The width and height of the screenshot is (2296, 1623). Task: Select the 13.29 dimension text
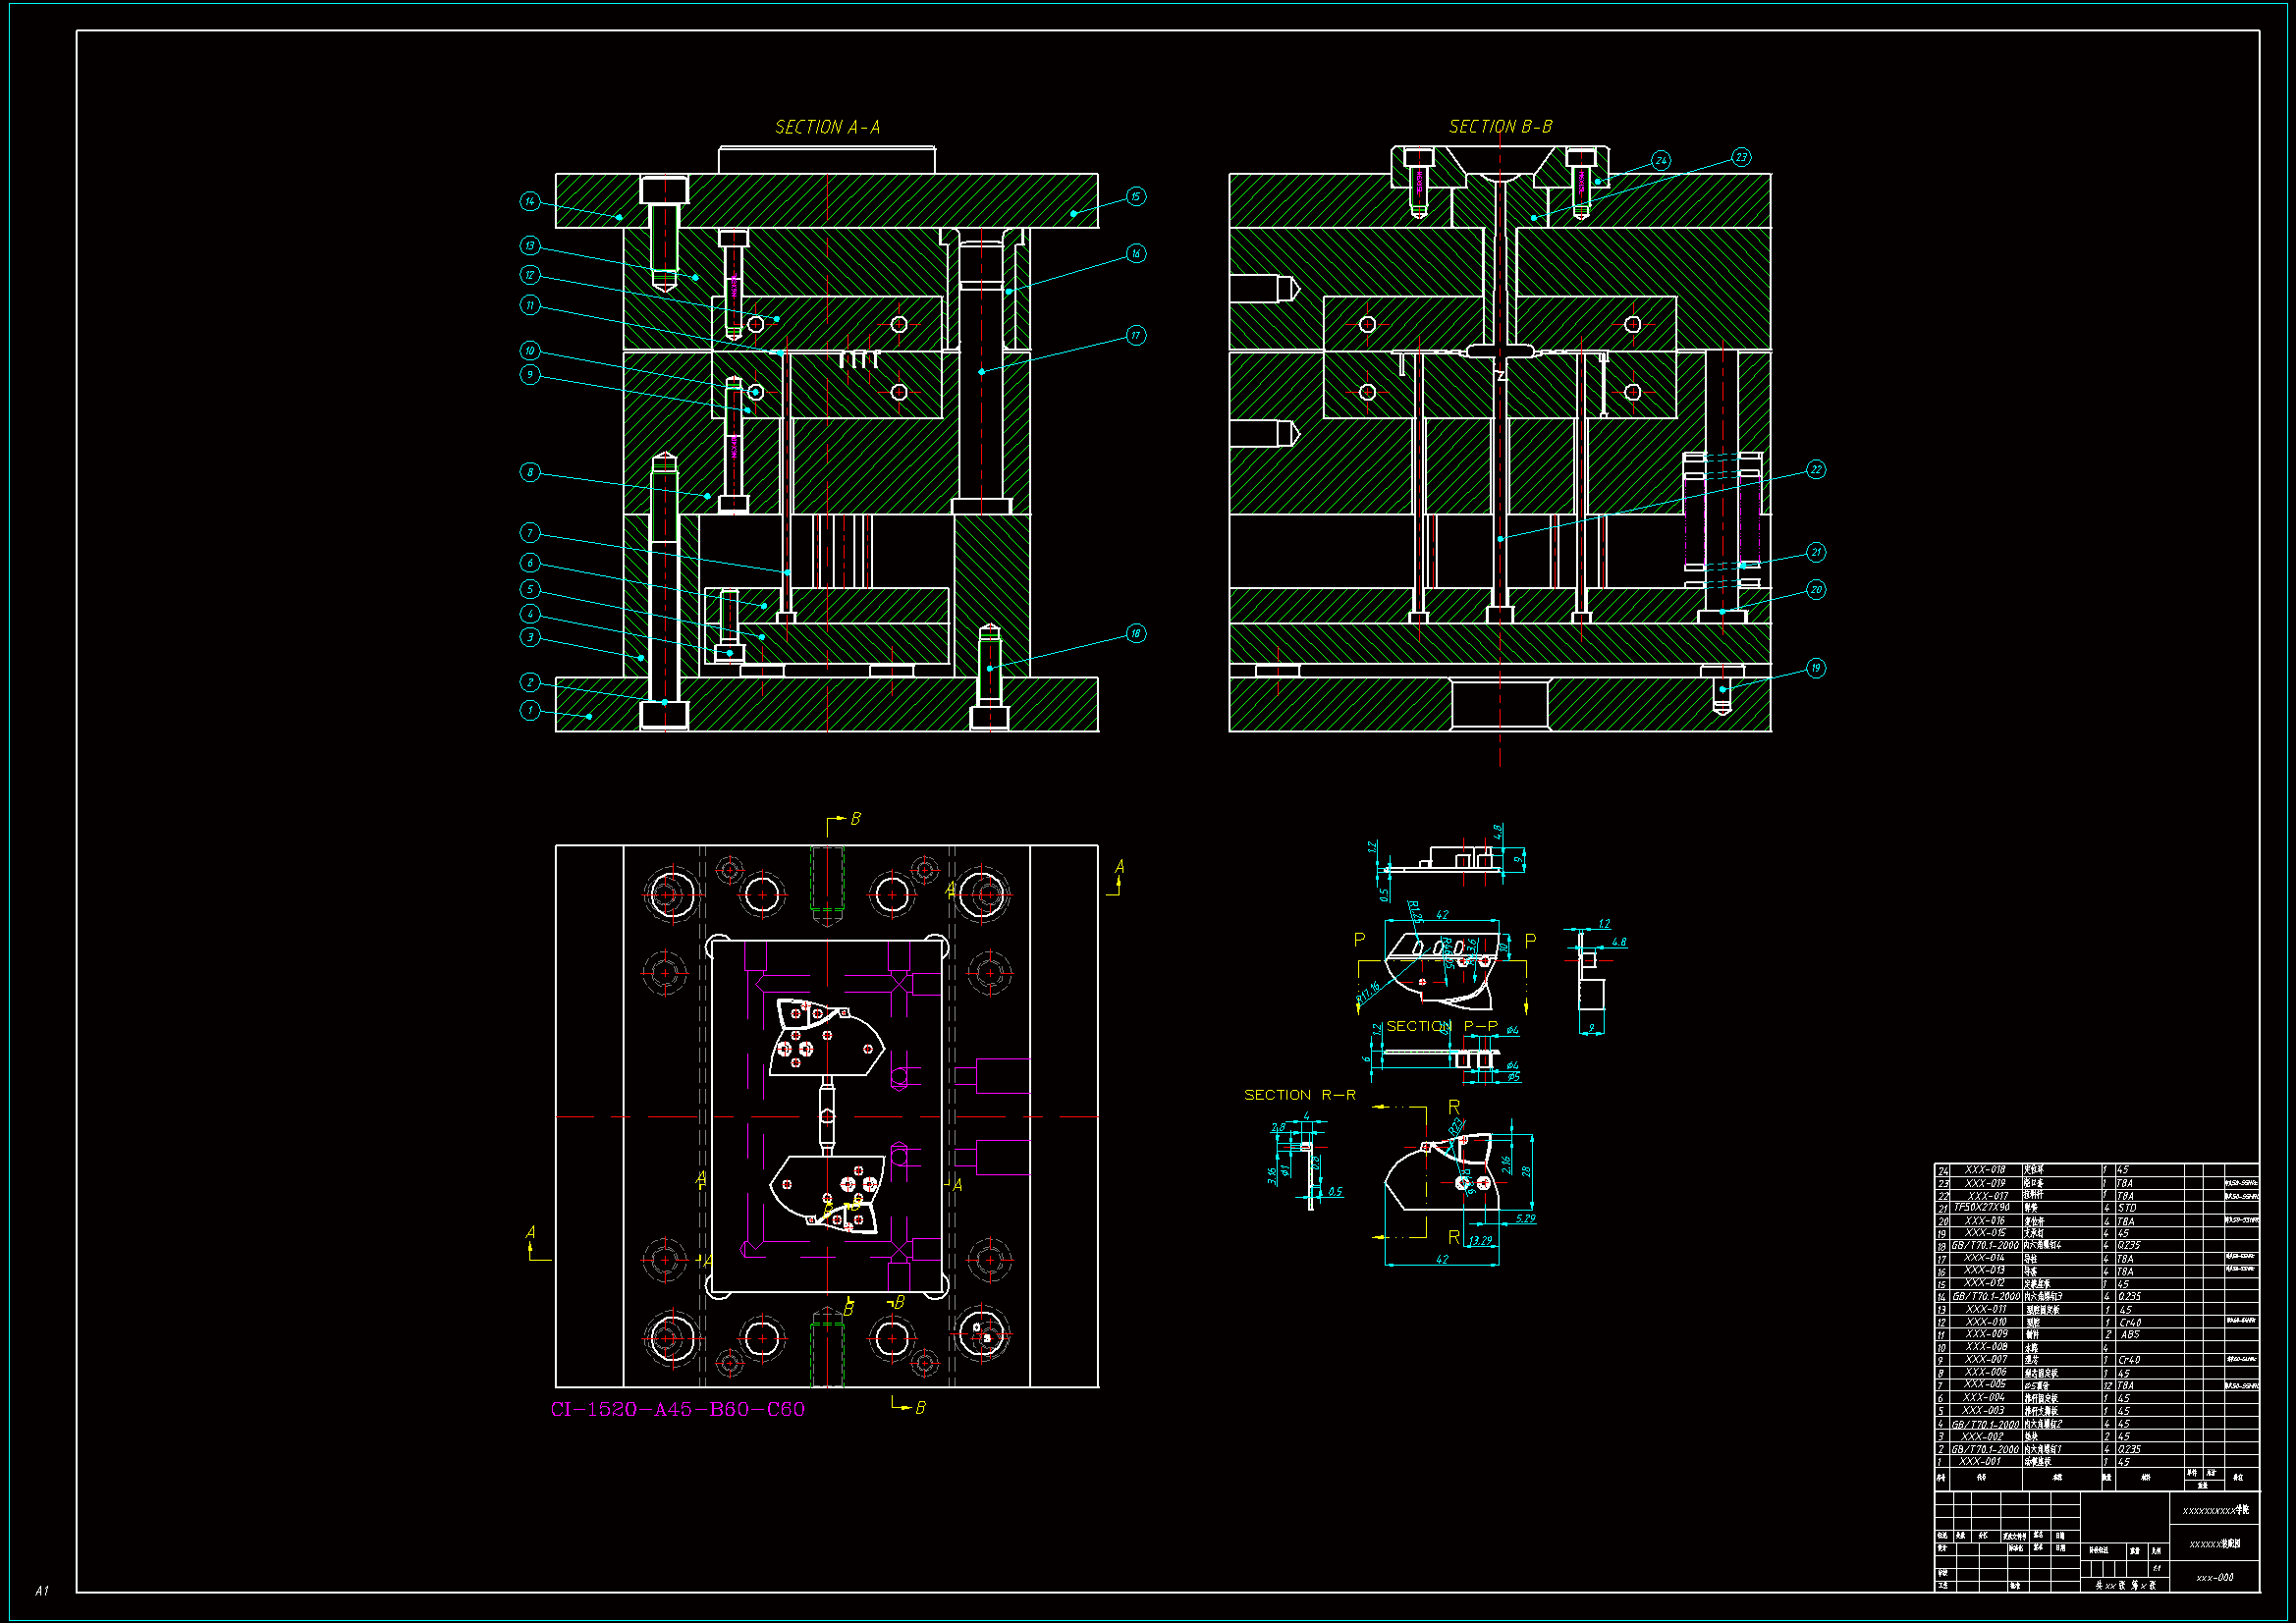pyautogui.click(x=1480, y=1240)
